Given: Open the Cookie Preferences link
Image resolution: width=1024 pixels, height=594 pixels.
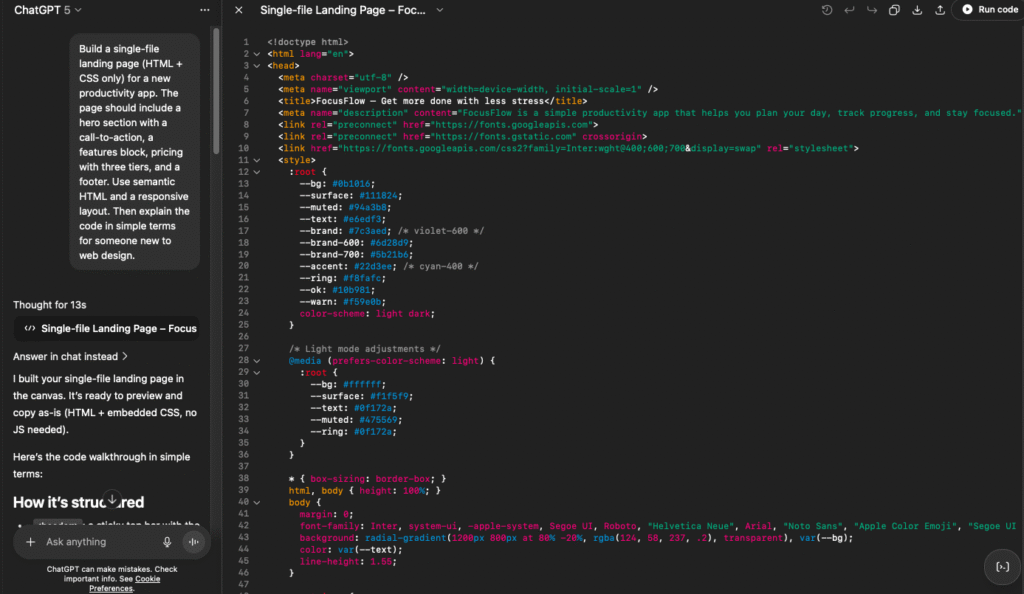Looking at the screenshot, I should pyautogui.click(x=146, y=578).
